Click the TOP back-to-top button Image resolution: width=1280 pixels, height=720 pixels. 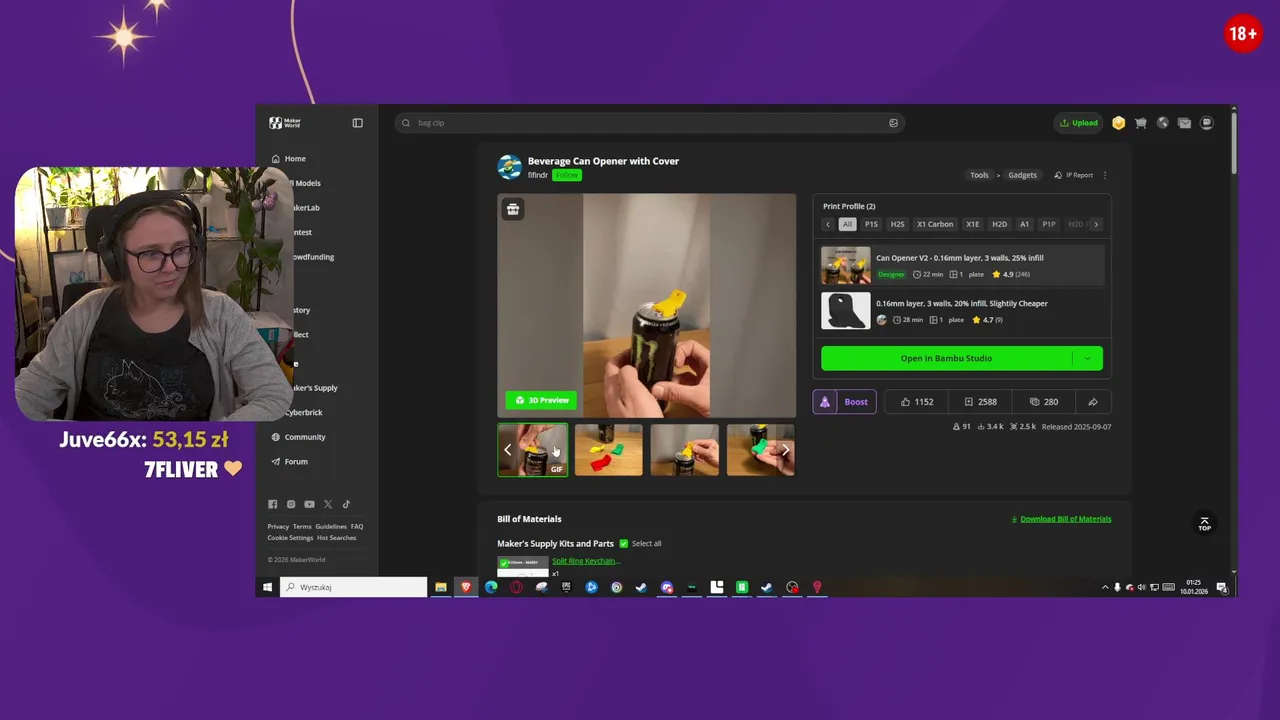pos(1204,523)
